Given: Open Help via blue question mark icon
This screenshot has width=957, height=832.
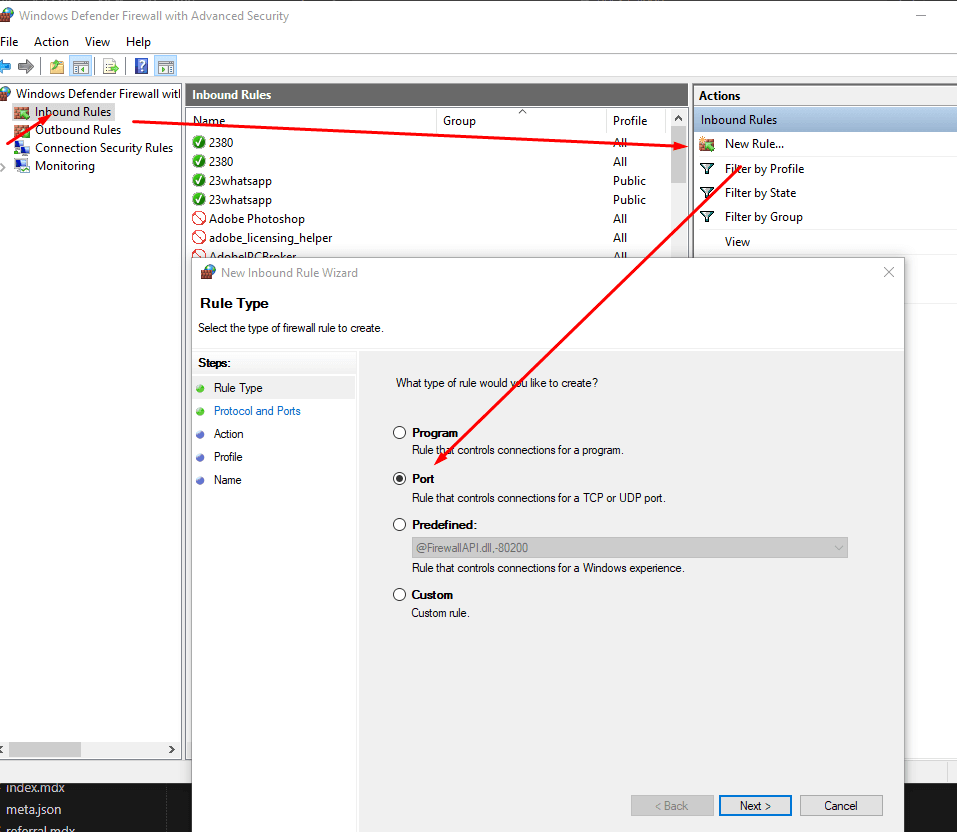Looking at the screenshot, I should (141, 67).
